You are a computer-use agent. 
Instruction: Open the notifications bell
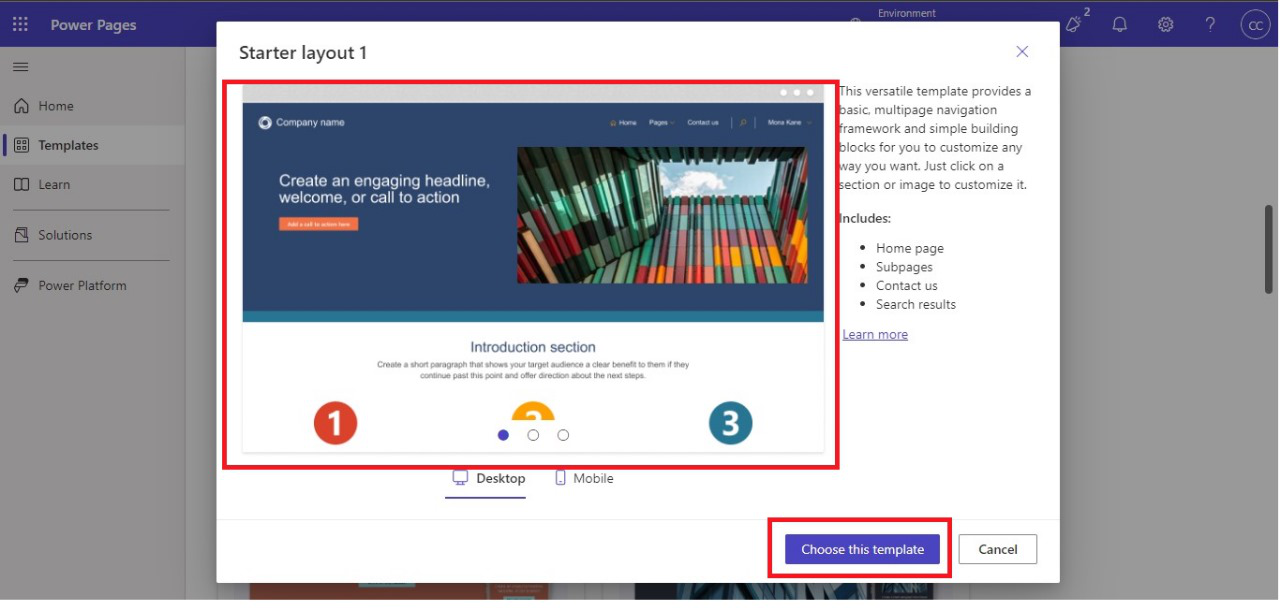point(1120,25)
